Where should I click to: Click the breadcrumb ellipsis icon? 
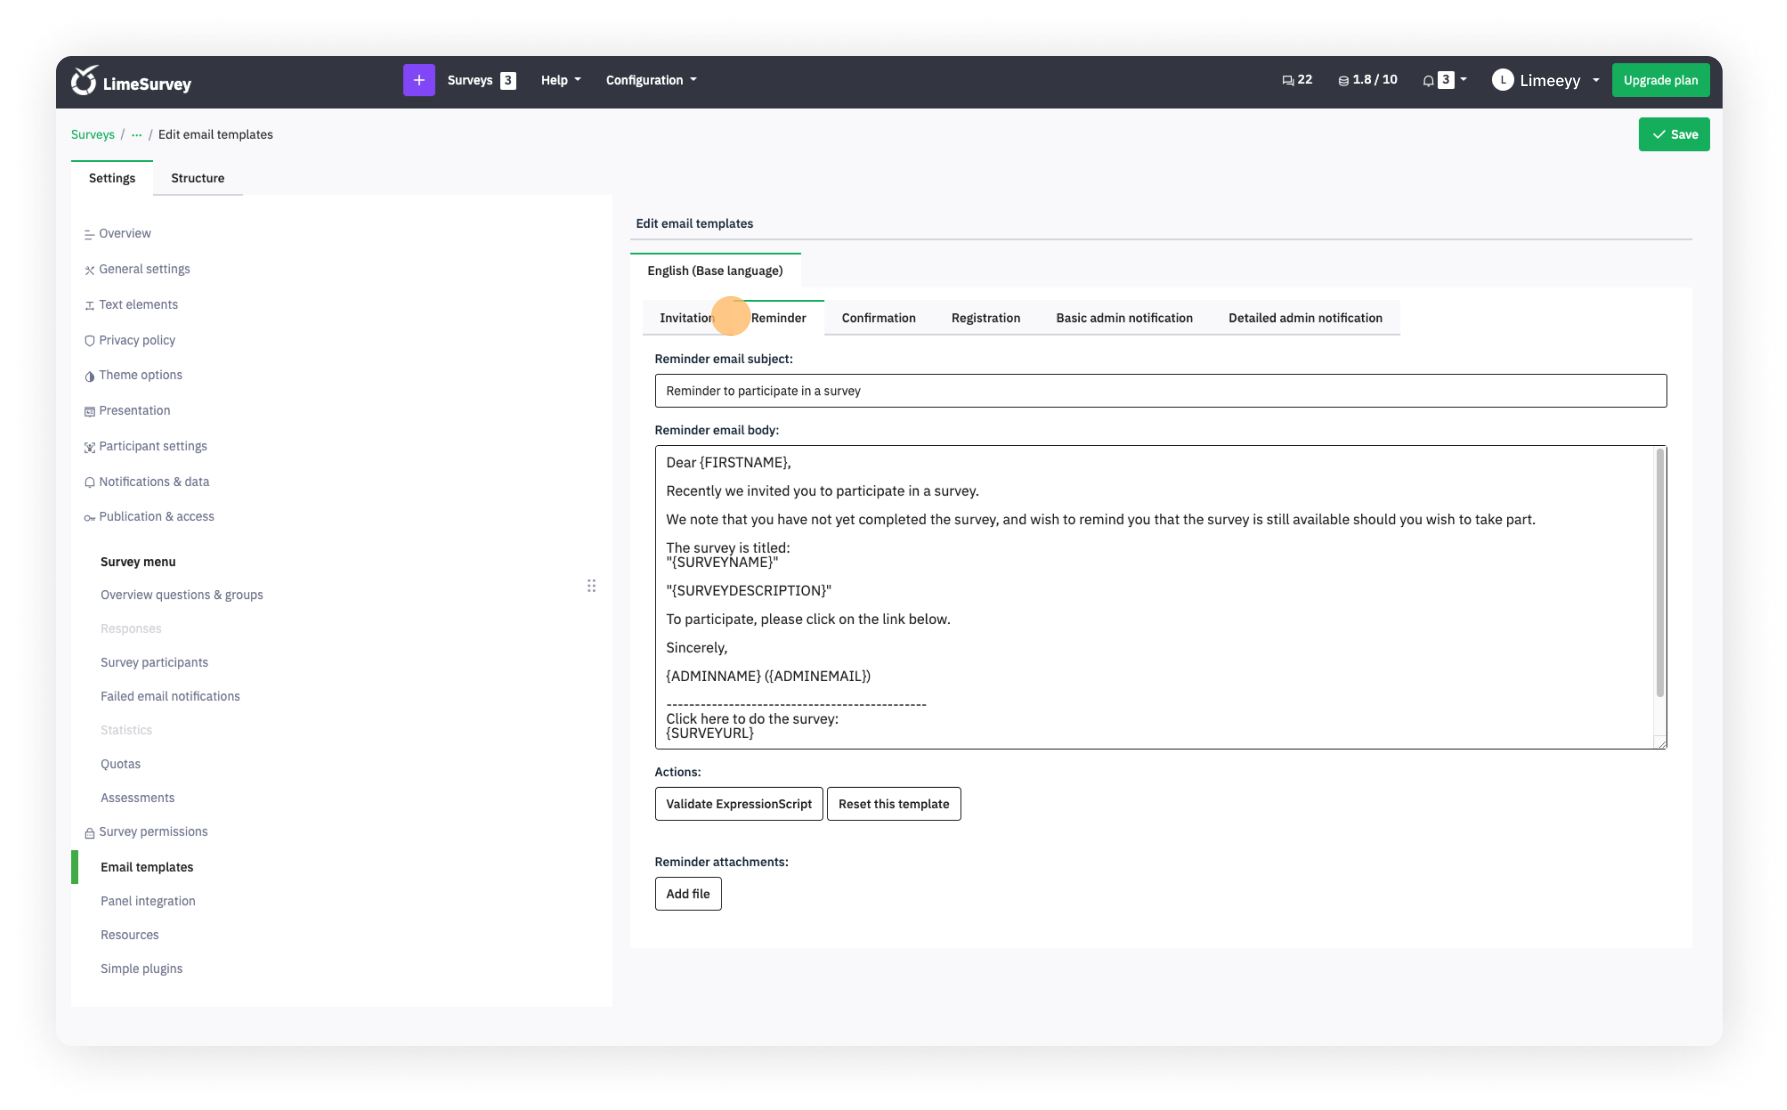(137, 135)
